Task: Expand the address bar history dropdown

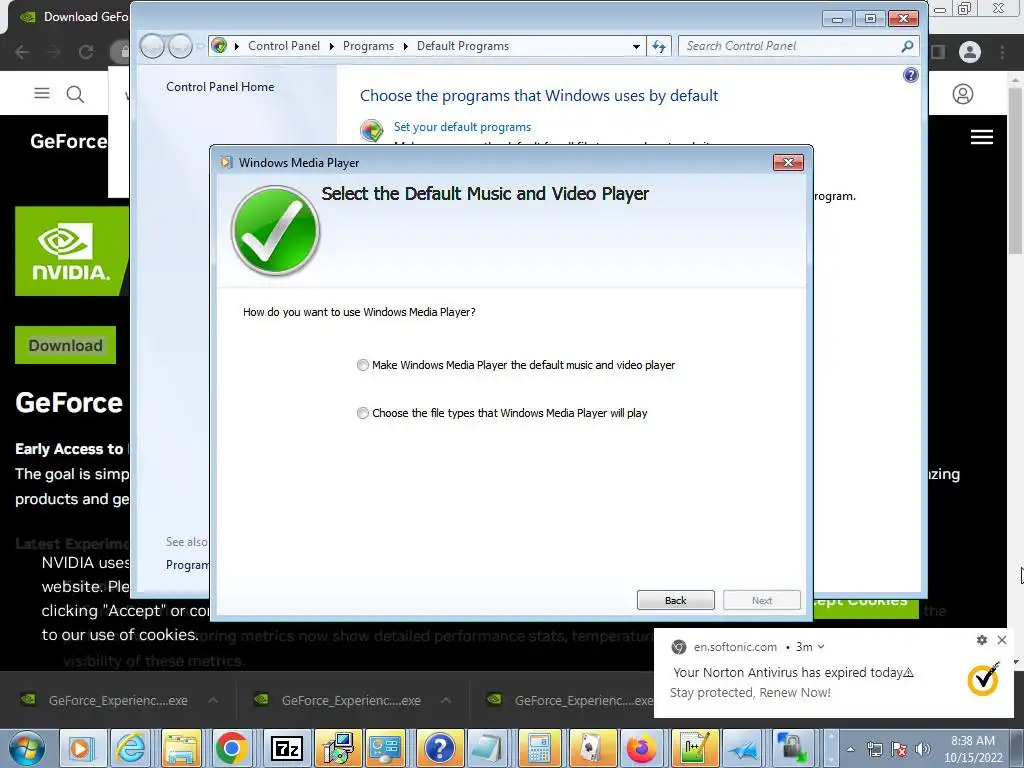Action: click(x=636, y=46)
